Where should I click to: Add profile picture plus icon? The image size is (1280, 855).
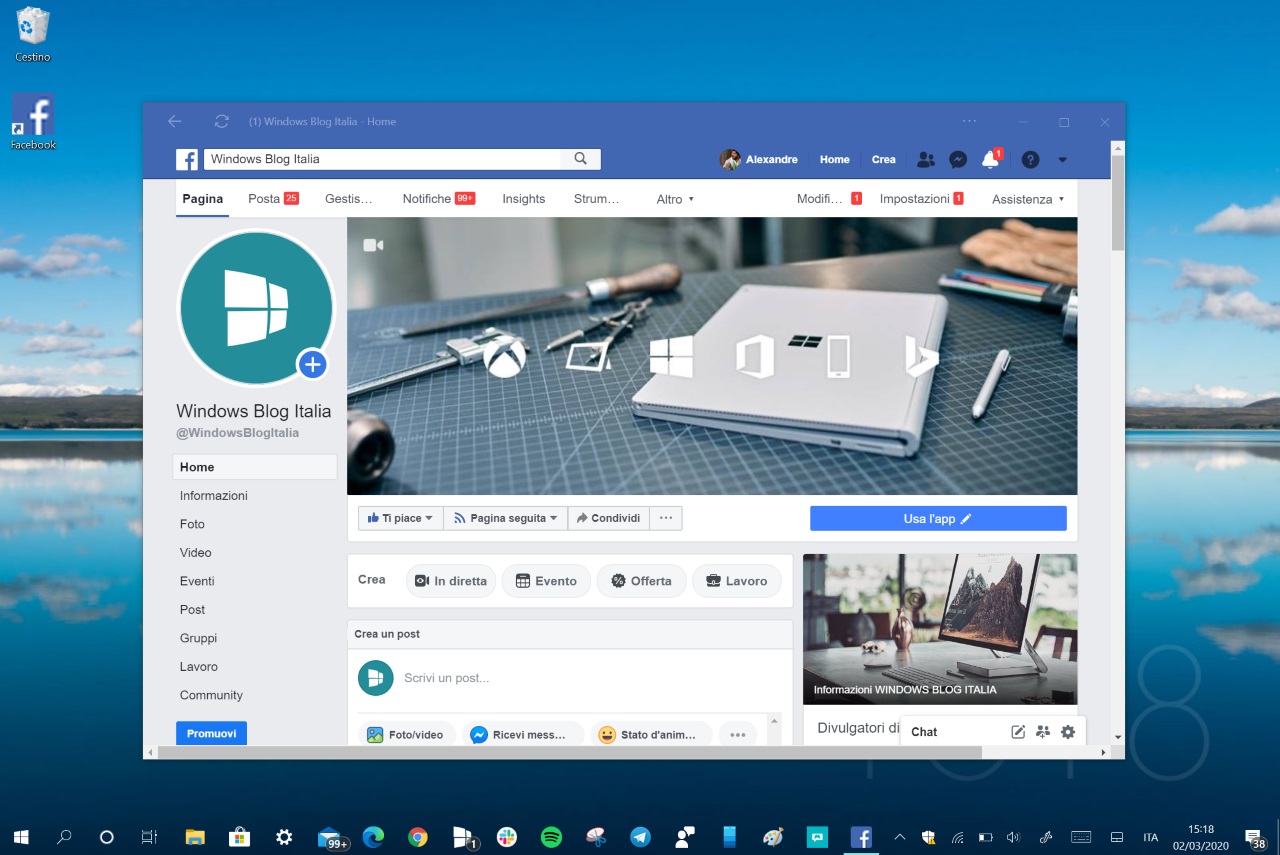click(x=313, y=365)
